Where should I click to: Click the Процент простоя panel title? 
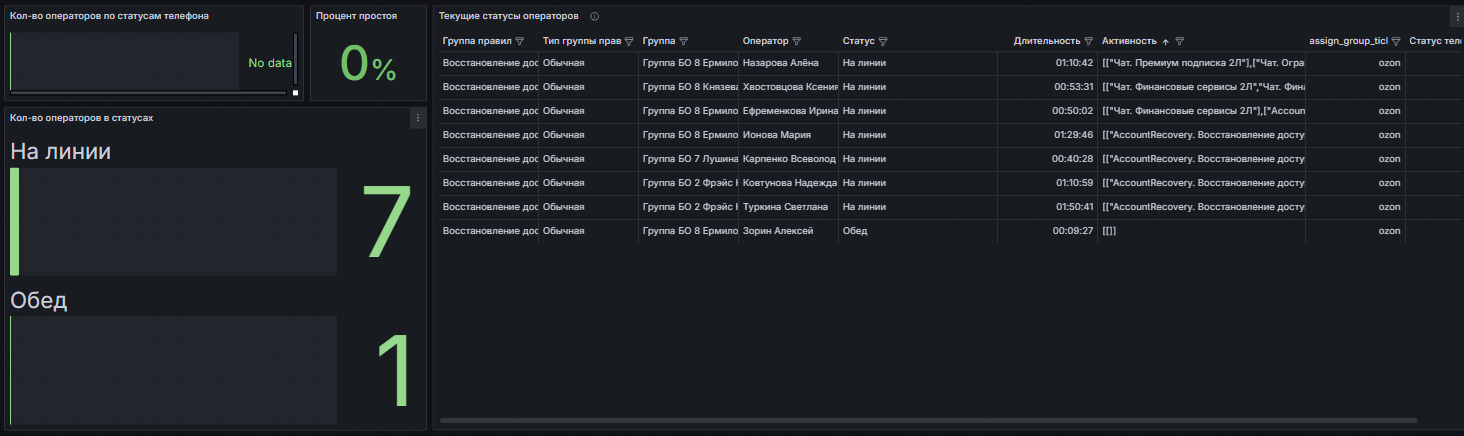pyautogui.click(x=356, y=16)
